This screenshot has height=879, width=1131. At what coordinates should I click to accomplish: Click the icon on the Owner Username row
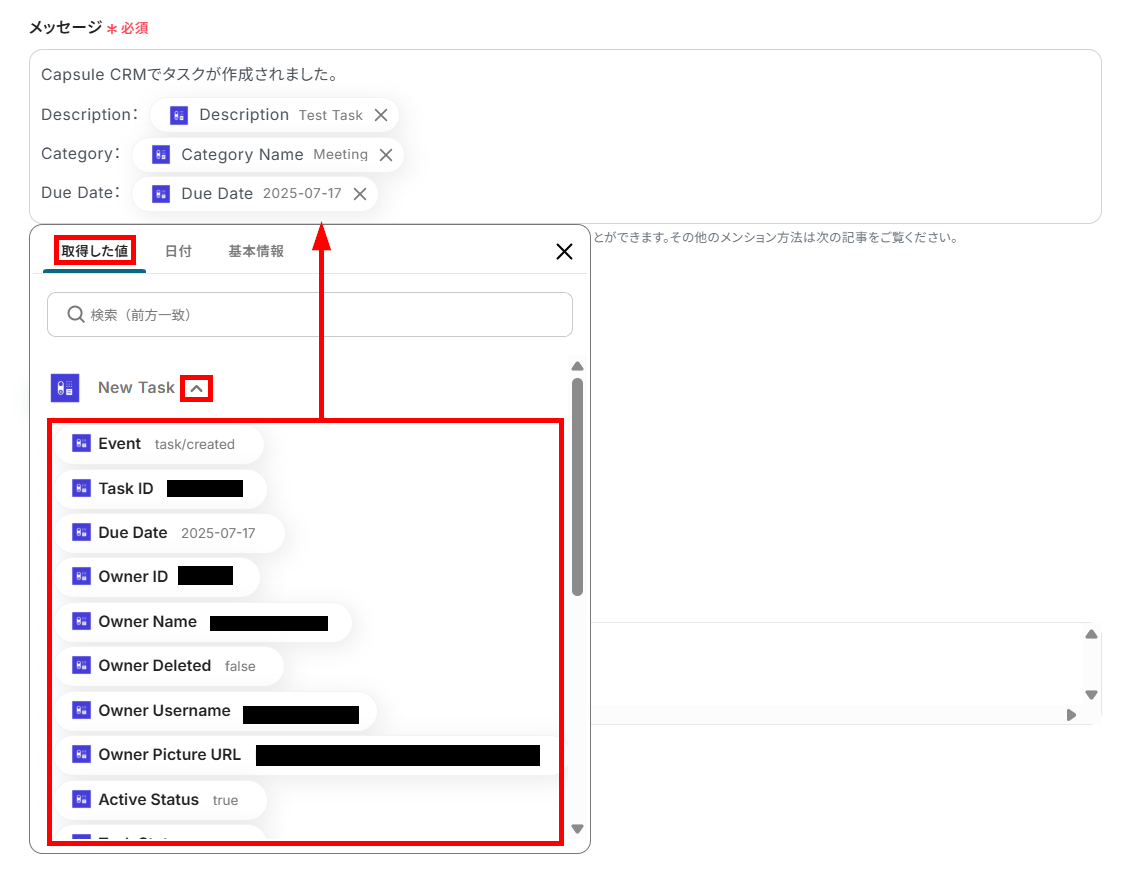82,710
